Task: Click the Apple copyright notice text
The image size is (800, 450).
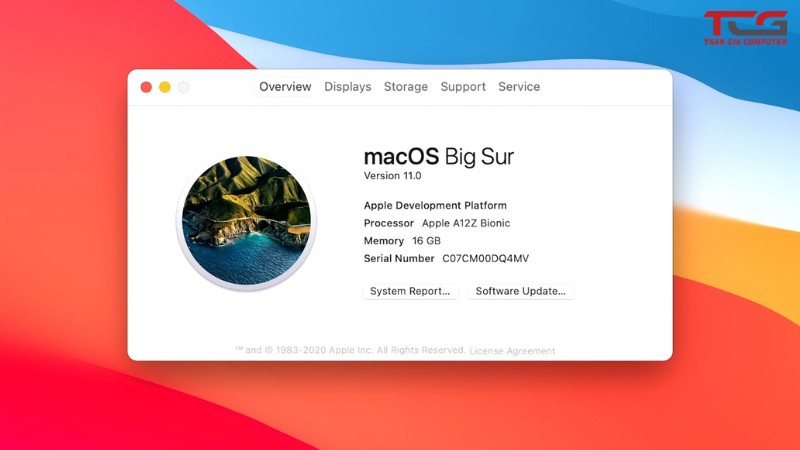Action: [x=350, y=350]
